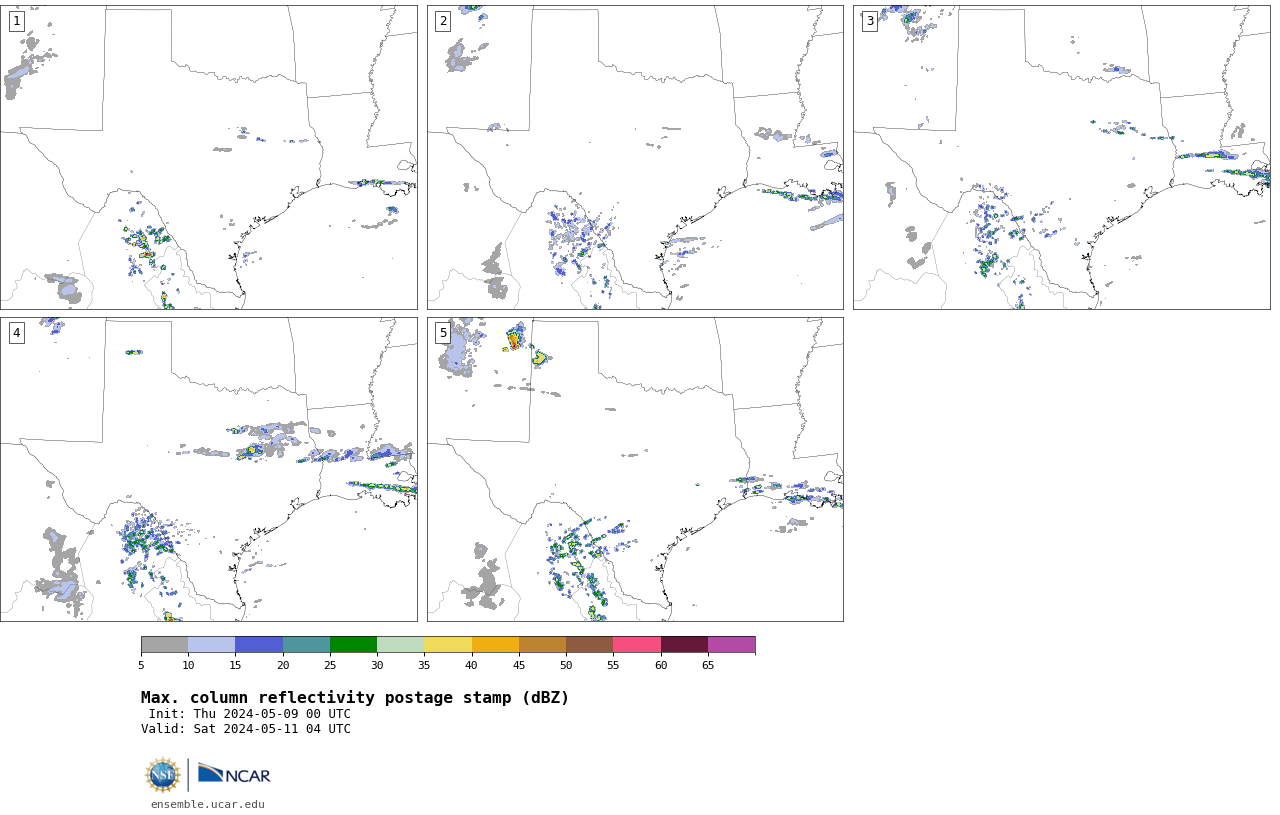This screenshot has width=1280, height=815.
Task: Select the light blue 10-15 dBZ swatch
Action: pyautogui.click(x=211, y=644)
